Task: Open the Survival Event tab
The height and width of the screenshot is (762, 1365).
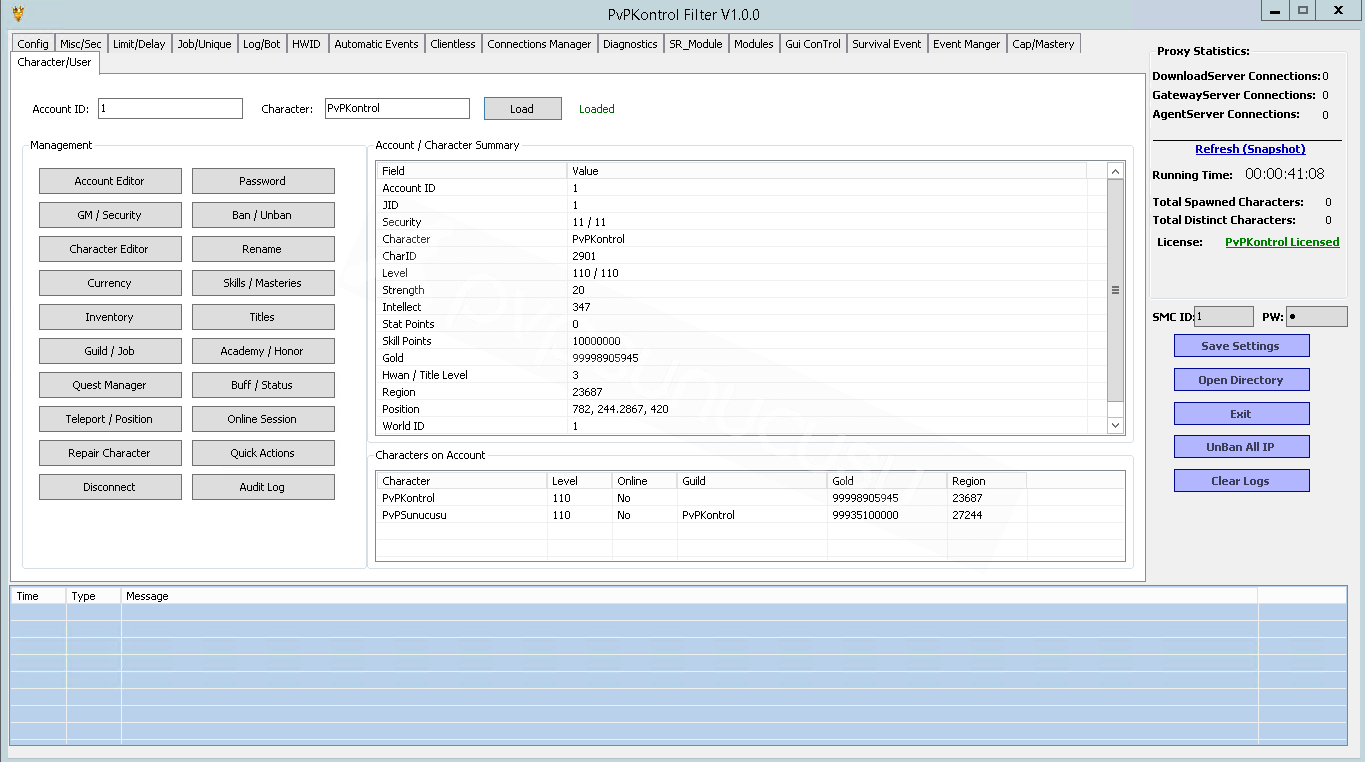Action: pos(887,44)
